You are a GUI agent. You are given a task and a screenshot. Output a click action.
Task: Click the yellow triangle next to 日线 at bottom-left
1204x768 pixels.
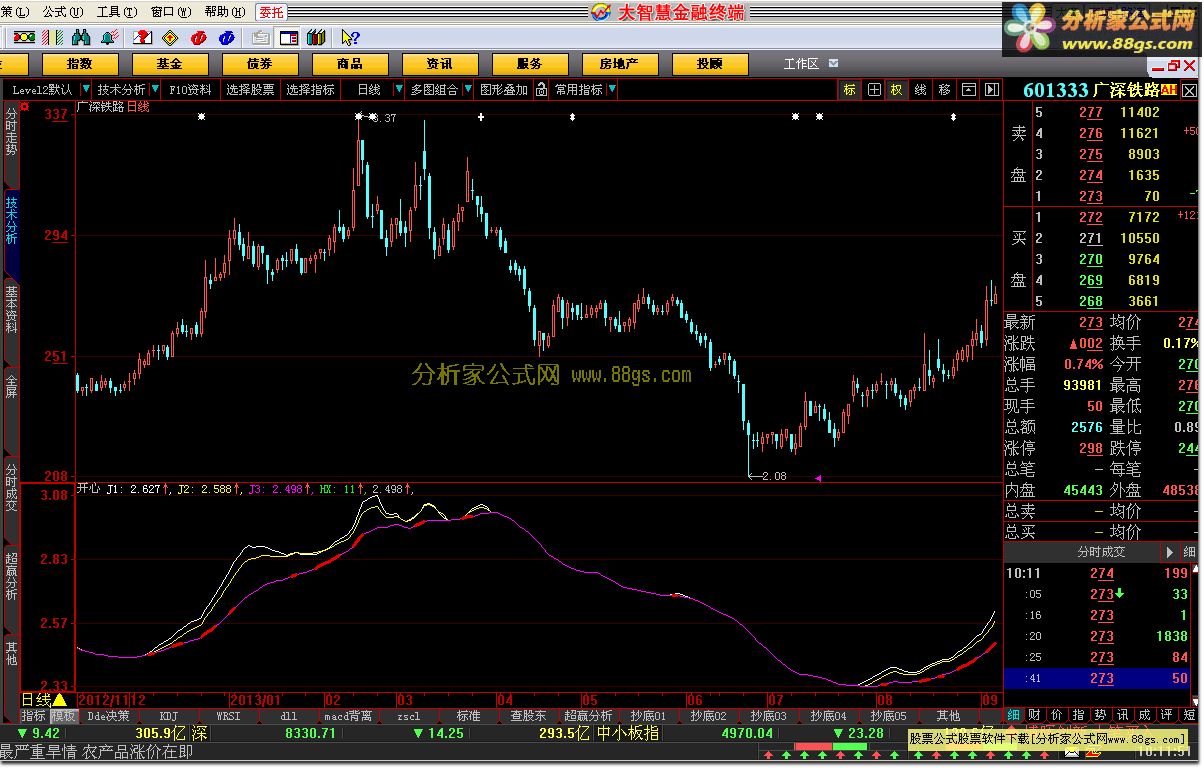[x=59, y=699]
